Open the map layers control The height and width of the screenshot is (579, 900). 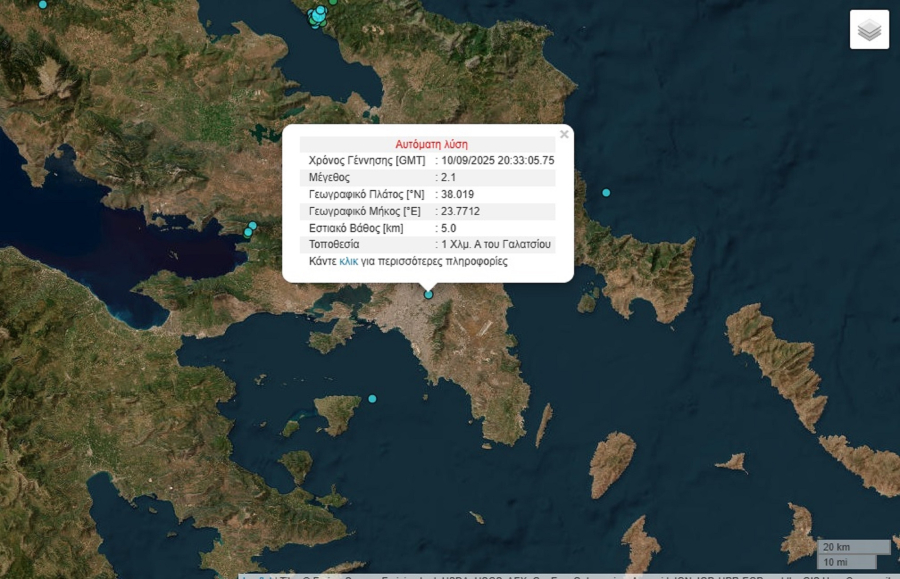point(869,29)
